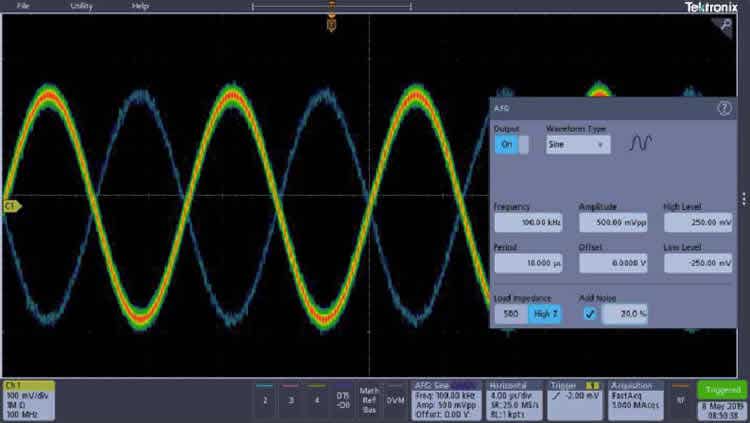This screenshot has height=423, width=750.
Task: Click the trigger position marker atop the waveform
Action: pos(331,23)
